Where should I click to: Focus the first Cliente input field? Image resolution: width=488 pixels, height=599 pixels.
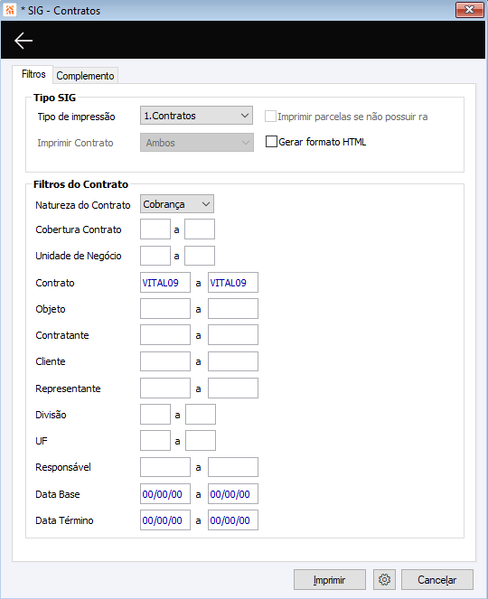coord(165,361)
